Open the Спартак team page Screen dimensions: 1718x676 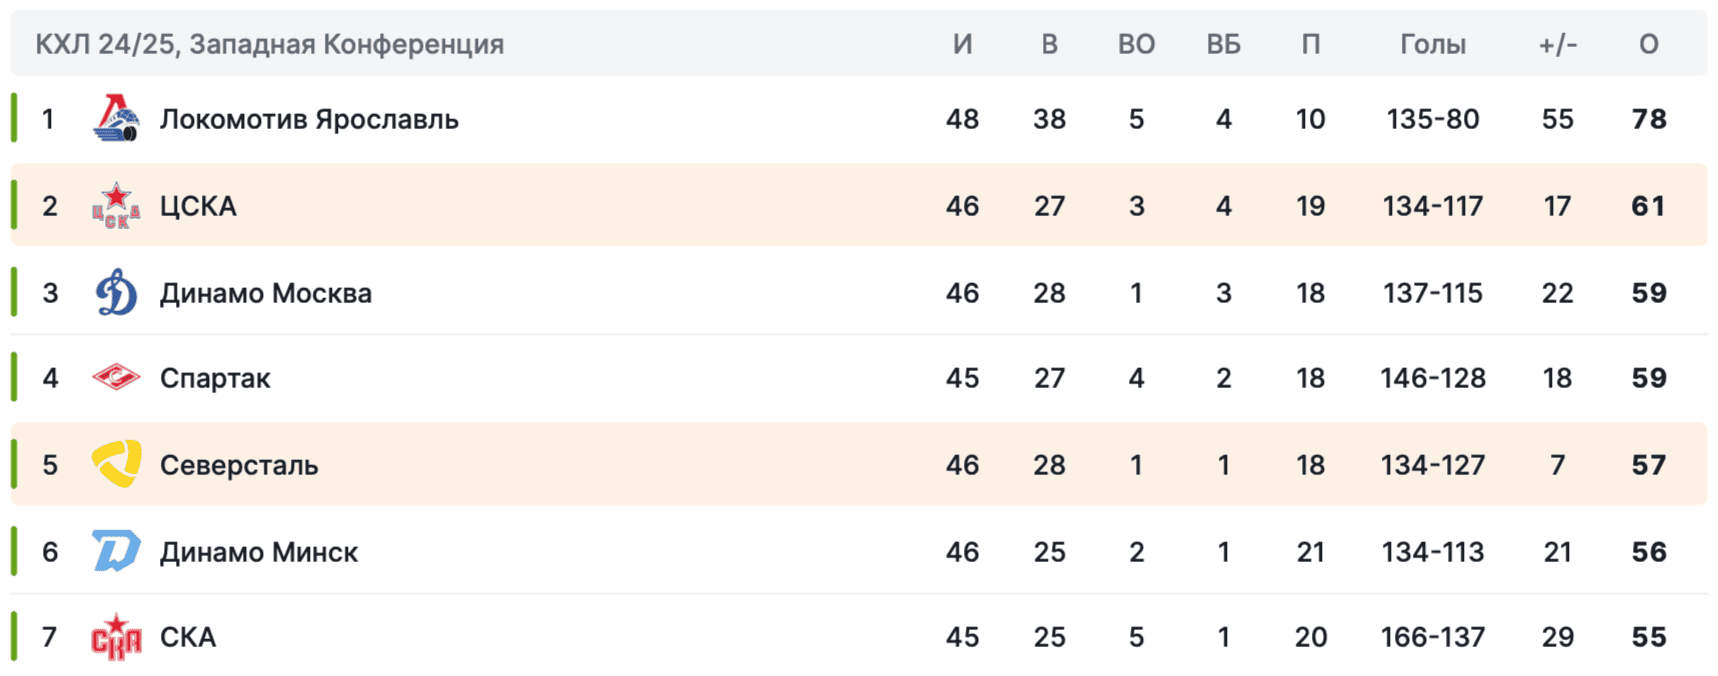(215, 378)
